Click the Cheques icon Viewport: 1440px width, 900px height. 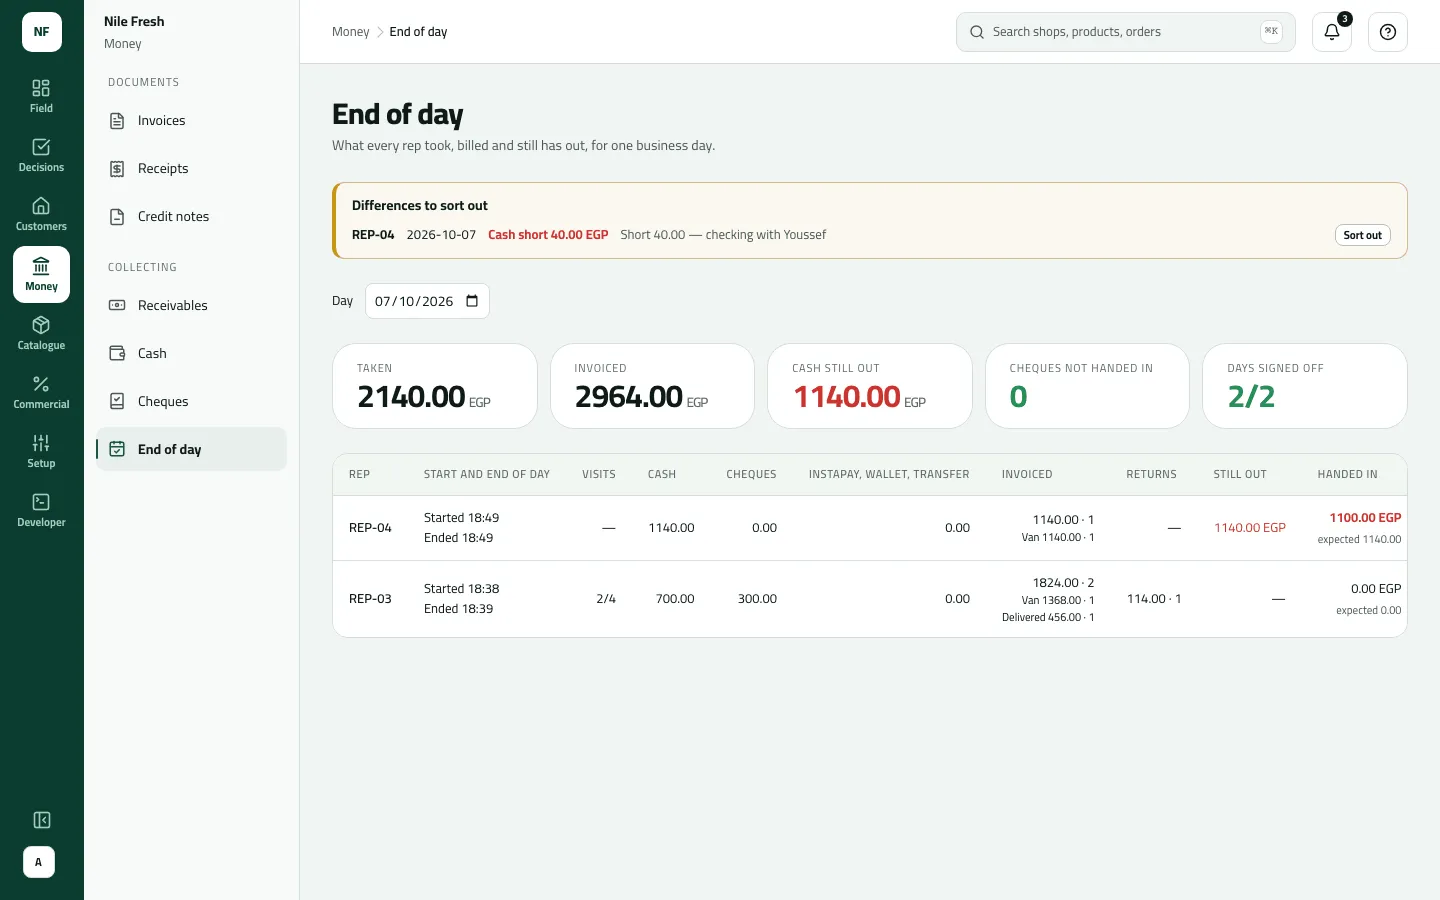(117, 401)
